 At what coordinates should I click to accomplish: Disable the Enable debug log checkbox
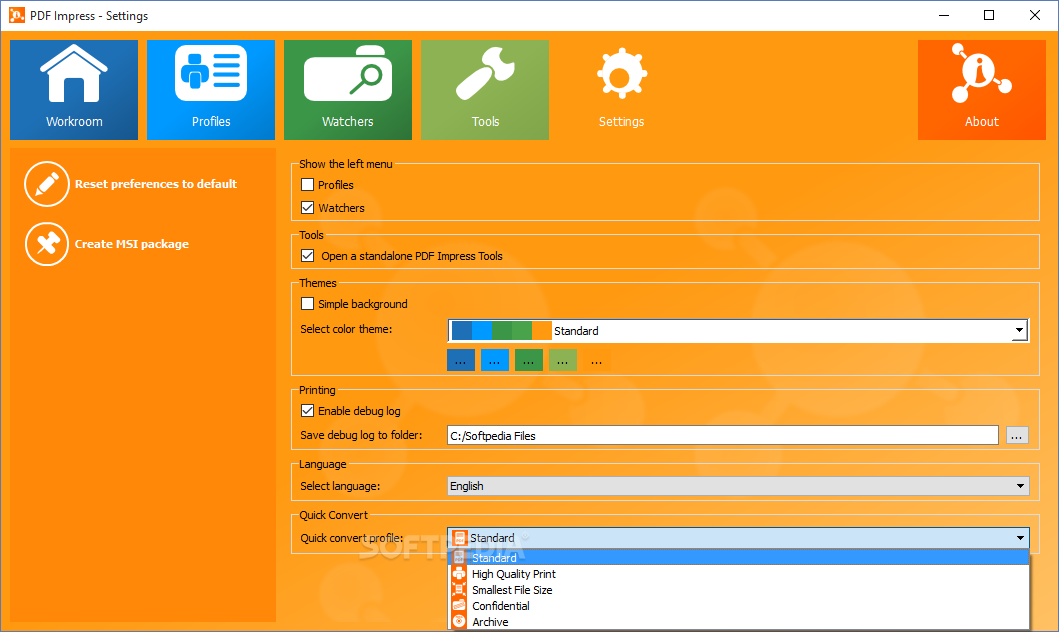[307, 411]
